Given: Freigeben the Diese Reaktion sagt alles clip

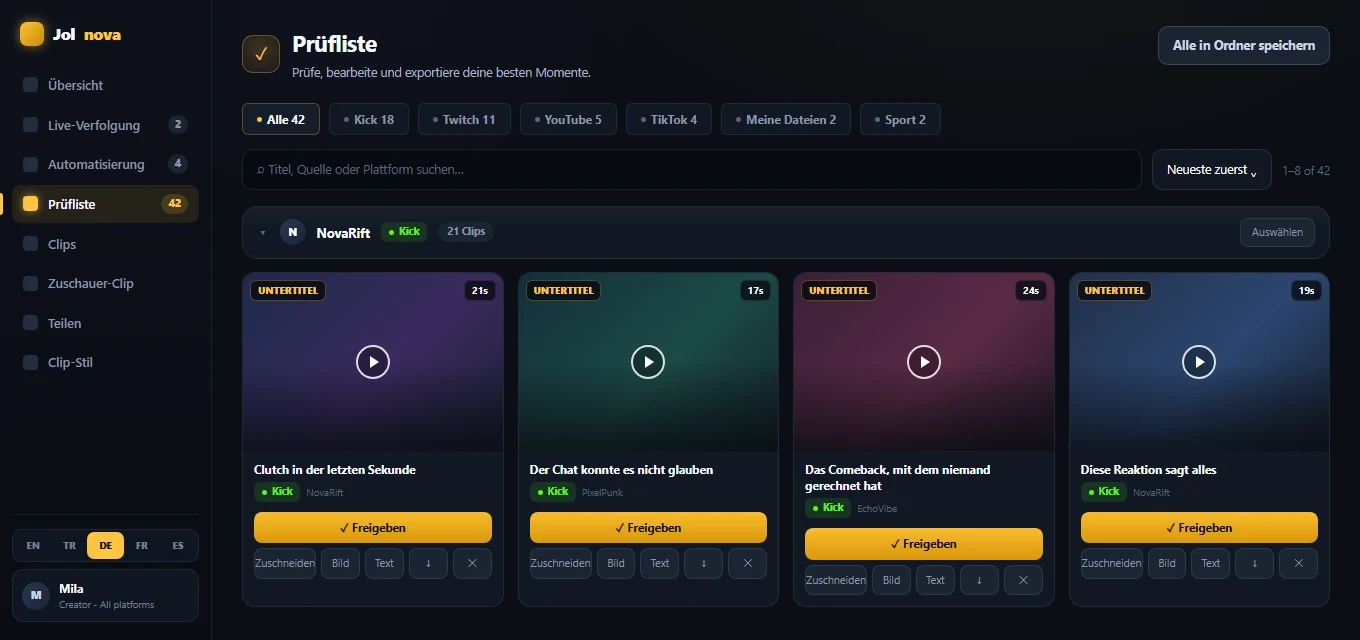Looking at the screenshot, I should point(1199,527).
